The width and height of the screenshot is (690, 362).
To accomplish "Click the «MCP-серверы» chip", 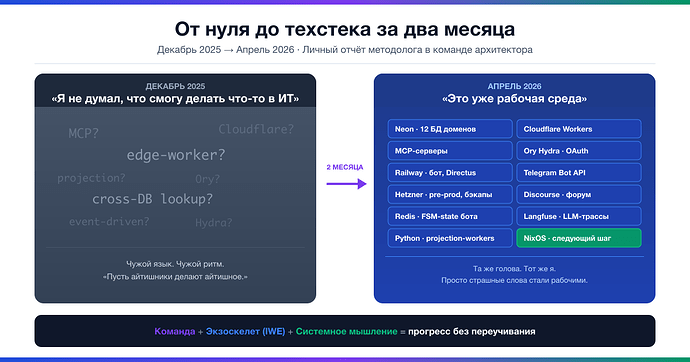I will click(x=450, y=151).
